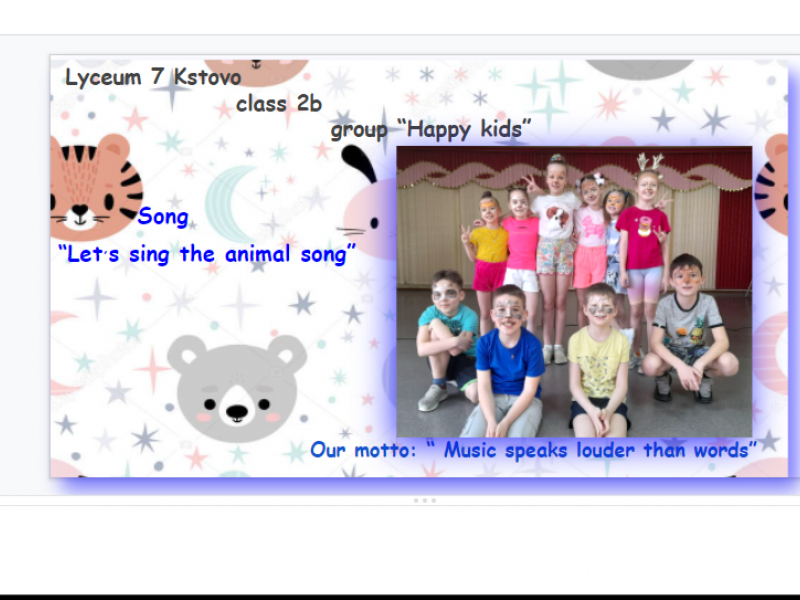Click the "Our motto" caption text

532,449
